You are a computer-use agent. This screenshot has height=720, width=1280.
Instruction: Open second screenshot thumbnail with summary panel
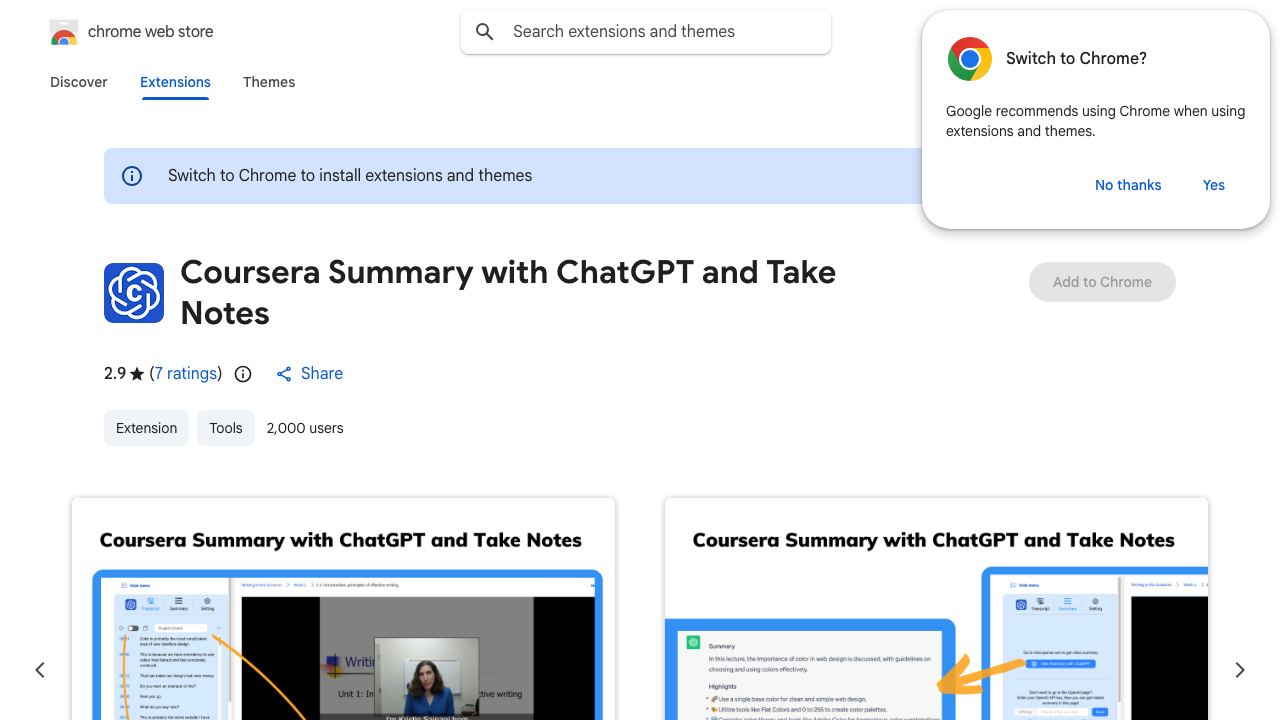point(936,609)
